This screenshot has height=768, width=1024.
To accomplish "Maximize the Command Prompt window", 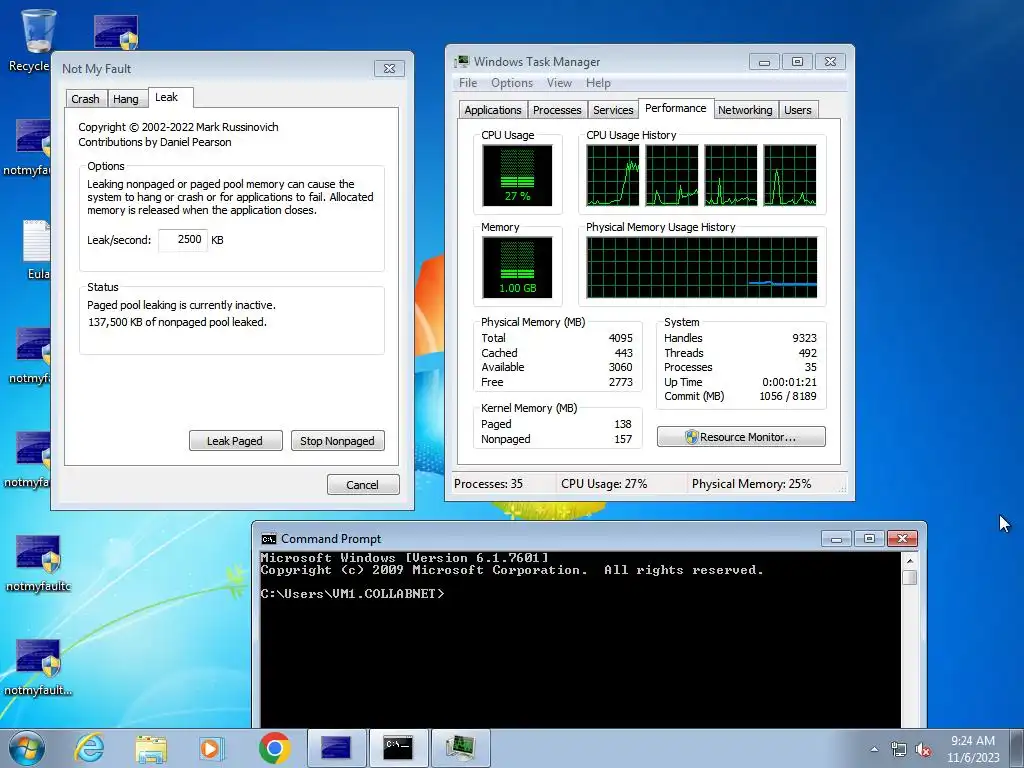I will (x=869, y=539).
